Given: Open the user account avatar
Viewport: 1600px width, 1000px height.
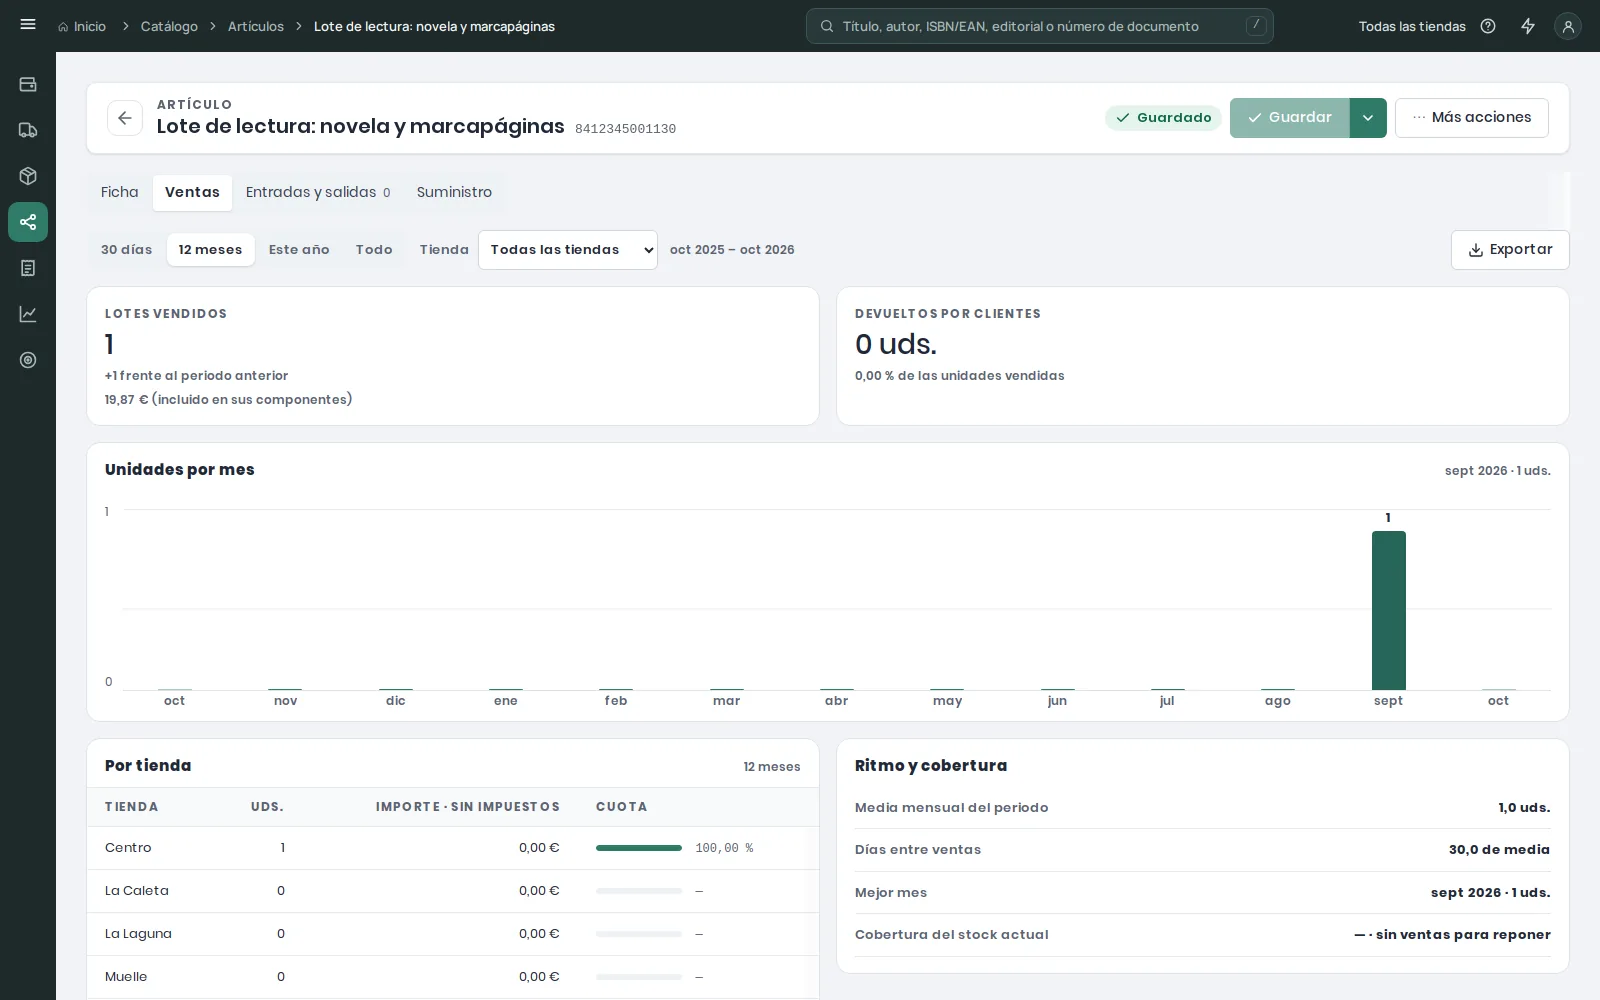Looking at the screenshot, I should point(1568,26).
